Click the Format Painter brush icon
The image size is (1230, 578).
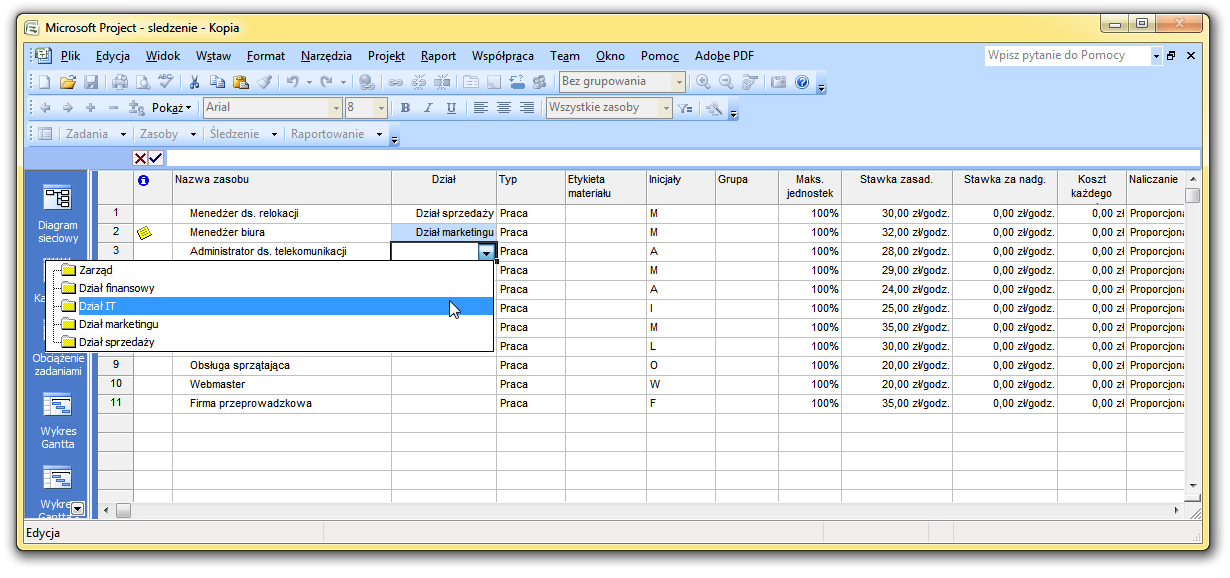[x=264, y=82]
